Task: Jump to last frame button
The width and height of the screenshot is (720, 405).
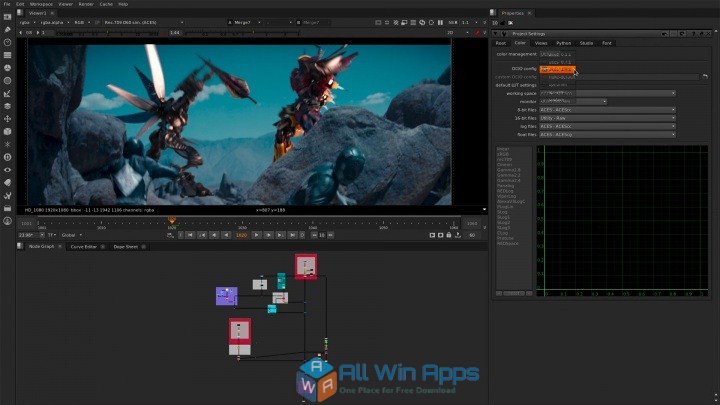Action: point(292,235)
